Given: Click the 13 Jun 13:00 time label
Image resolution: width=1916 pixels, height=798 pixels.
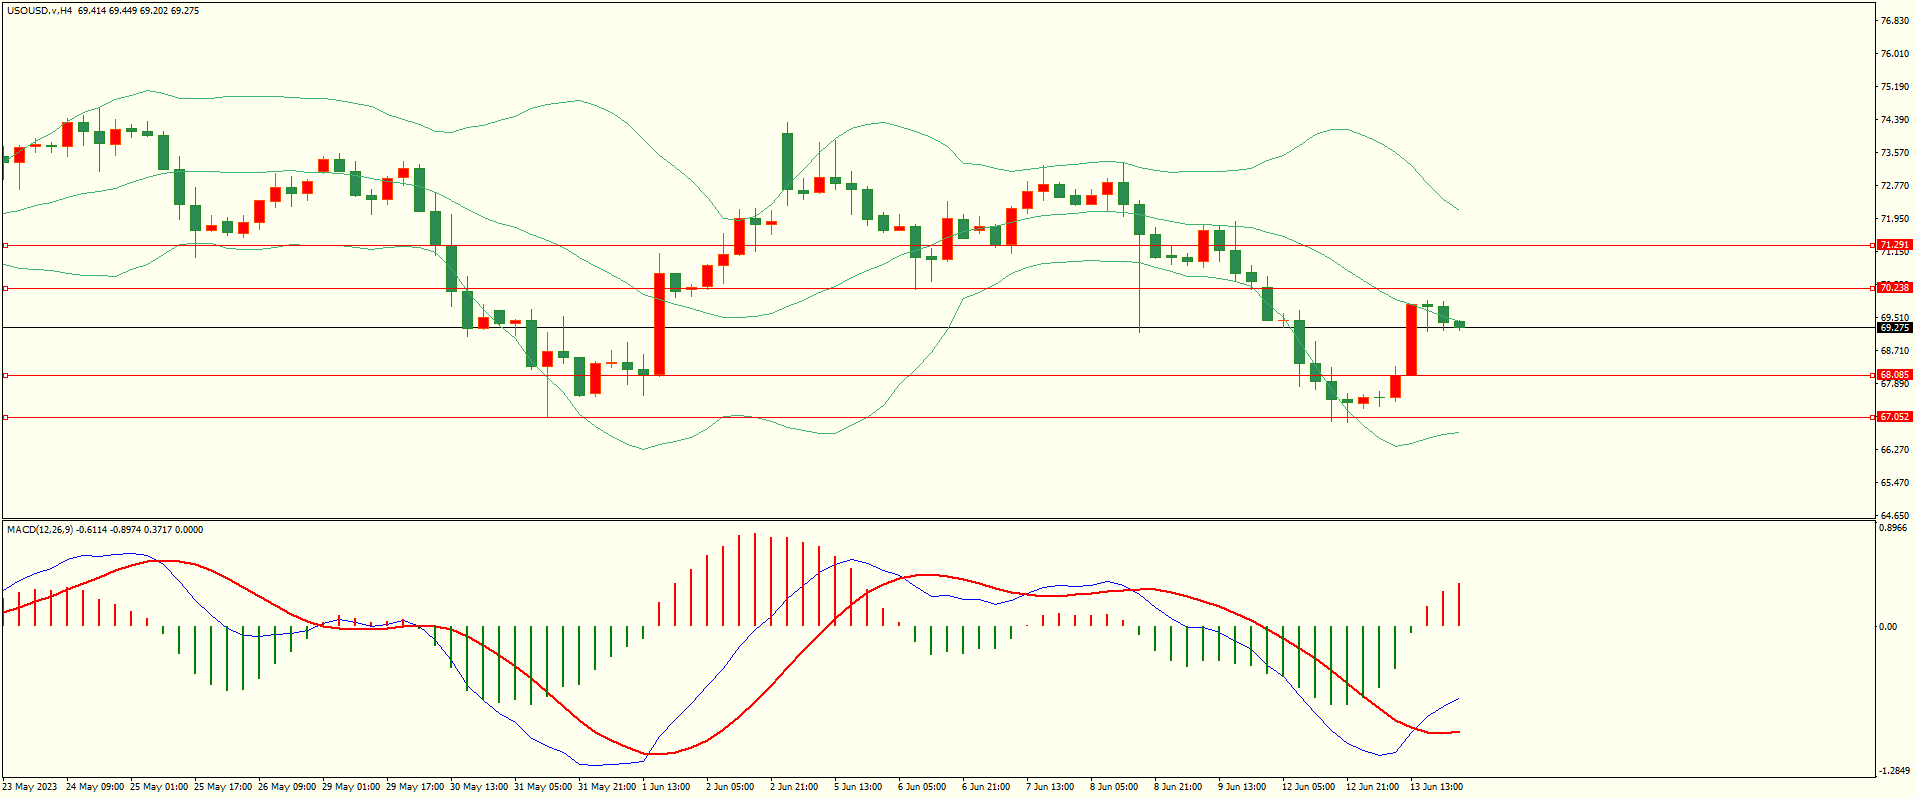Looking at the screenshot, I should coord(1436,787).
